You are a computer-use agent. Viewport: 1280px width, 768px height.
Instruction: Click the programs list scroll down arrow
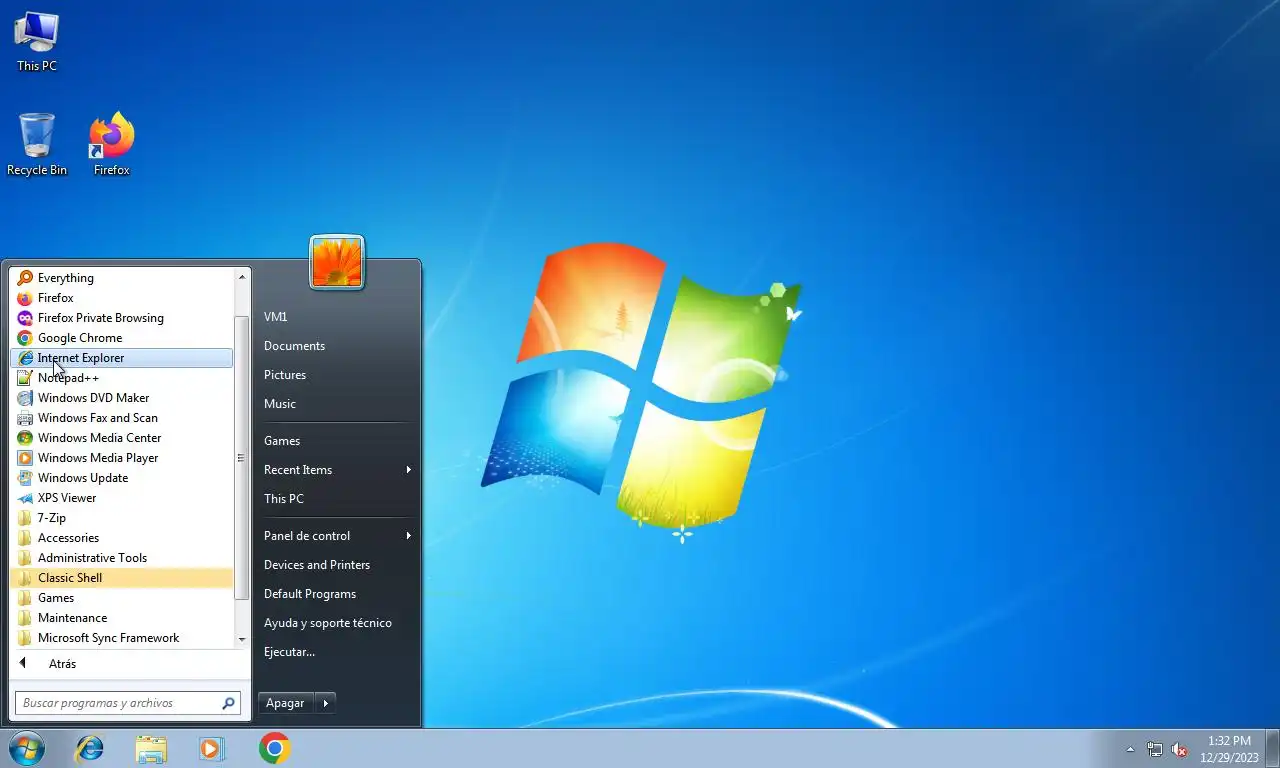(241, 639)
